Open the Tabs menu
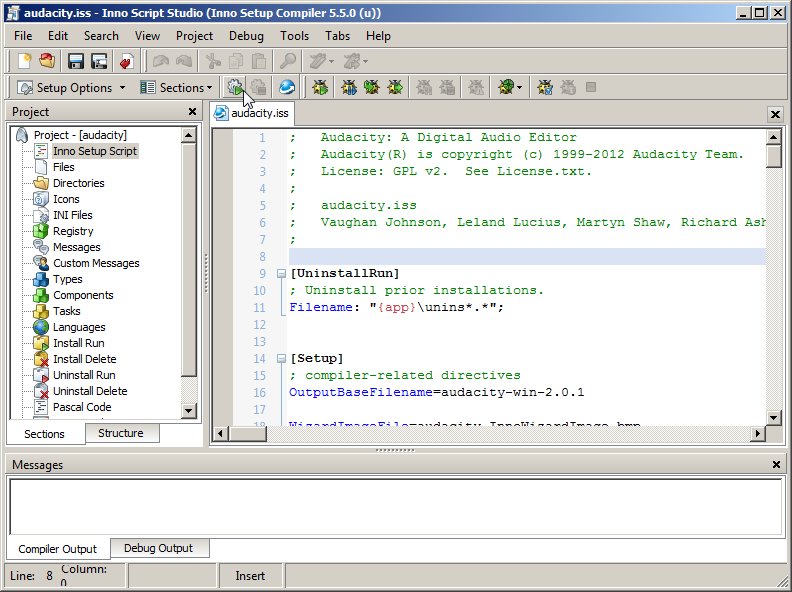792x592 pixels. pyautogui.click(x=337, y=36)
